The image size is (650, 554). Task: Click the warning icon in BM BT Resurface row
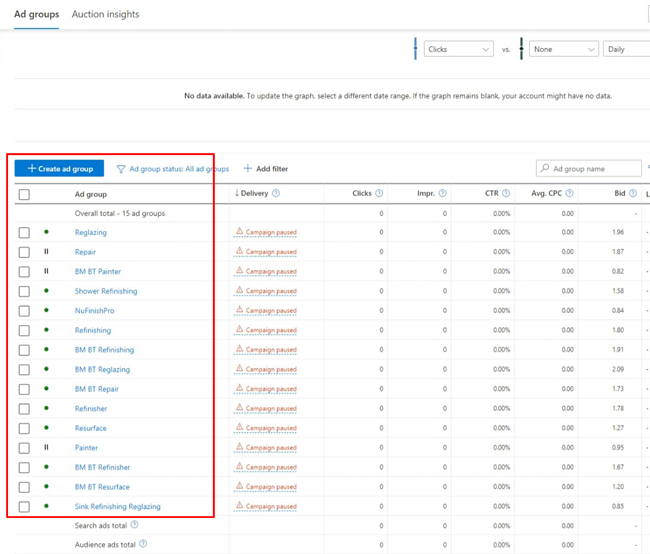[239, 486]
